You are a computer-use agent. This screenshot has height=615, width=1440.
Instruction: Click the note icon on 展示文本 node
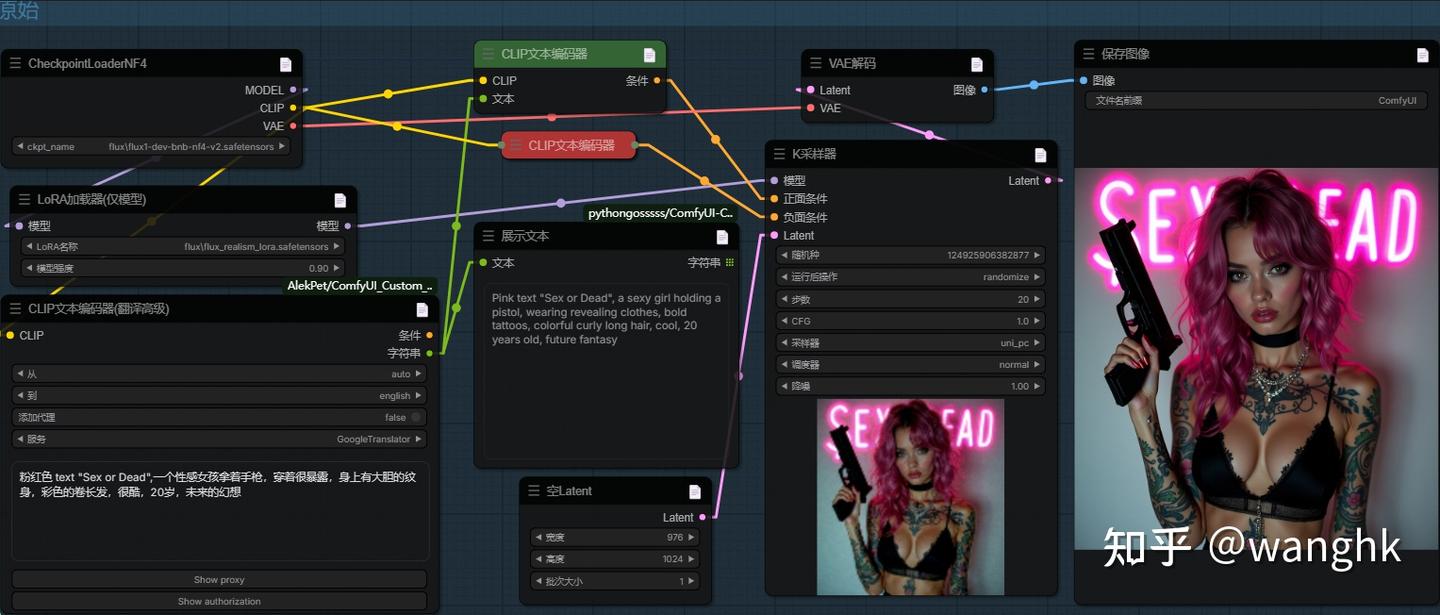[722, 236]
